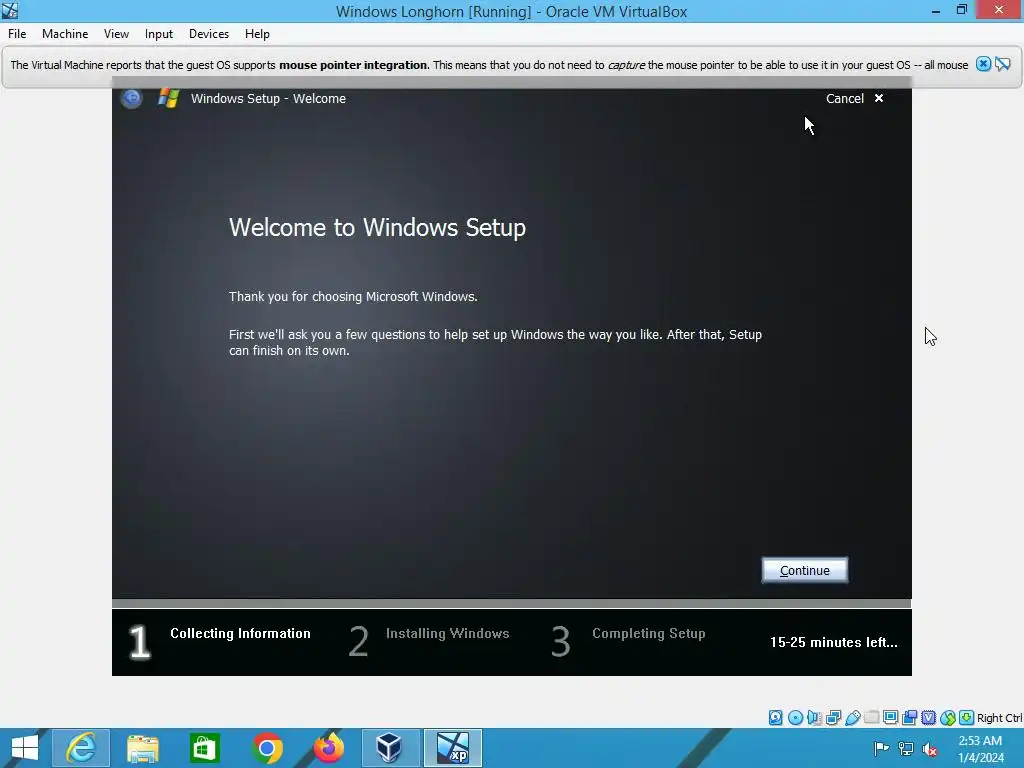
Task: Click the optical disk status icon
Action: [x=795, y=718]
